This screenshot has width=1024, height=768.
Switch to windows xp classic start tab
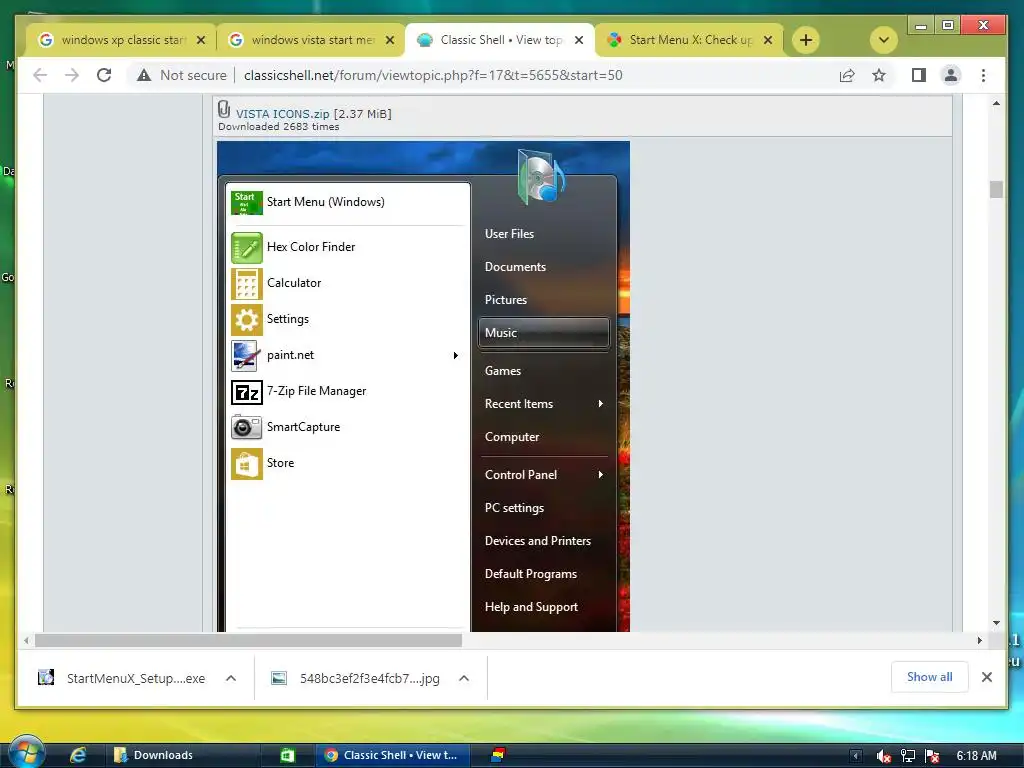pyautogui.click(x=122, y=40)
